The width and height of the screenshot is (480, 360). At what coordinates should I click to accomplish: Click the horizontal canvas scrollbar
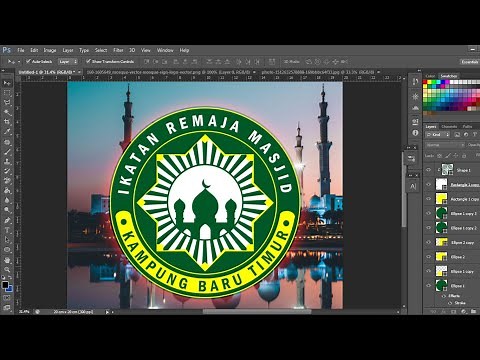(x=257, y=312)
